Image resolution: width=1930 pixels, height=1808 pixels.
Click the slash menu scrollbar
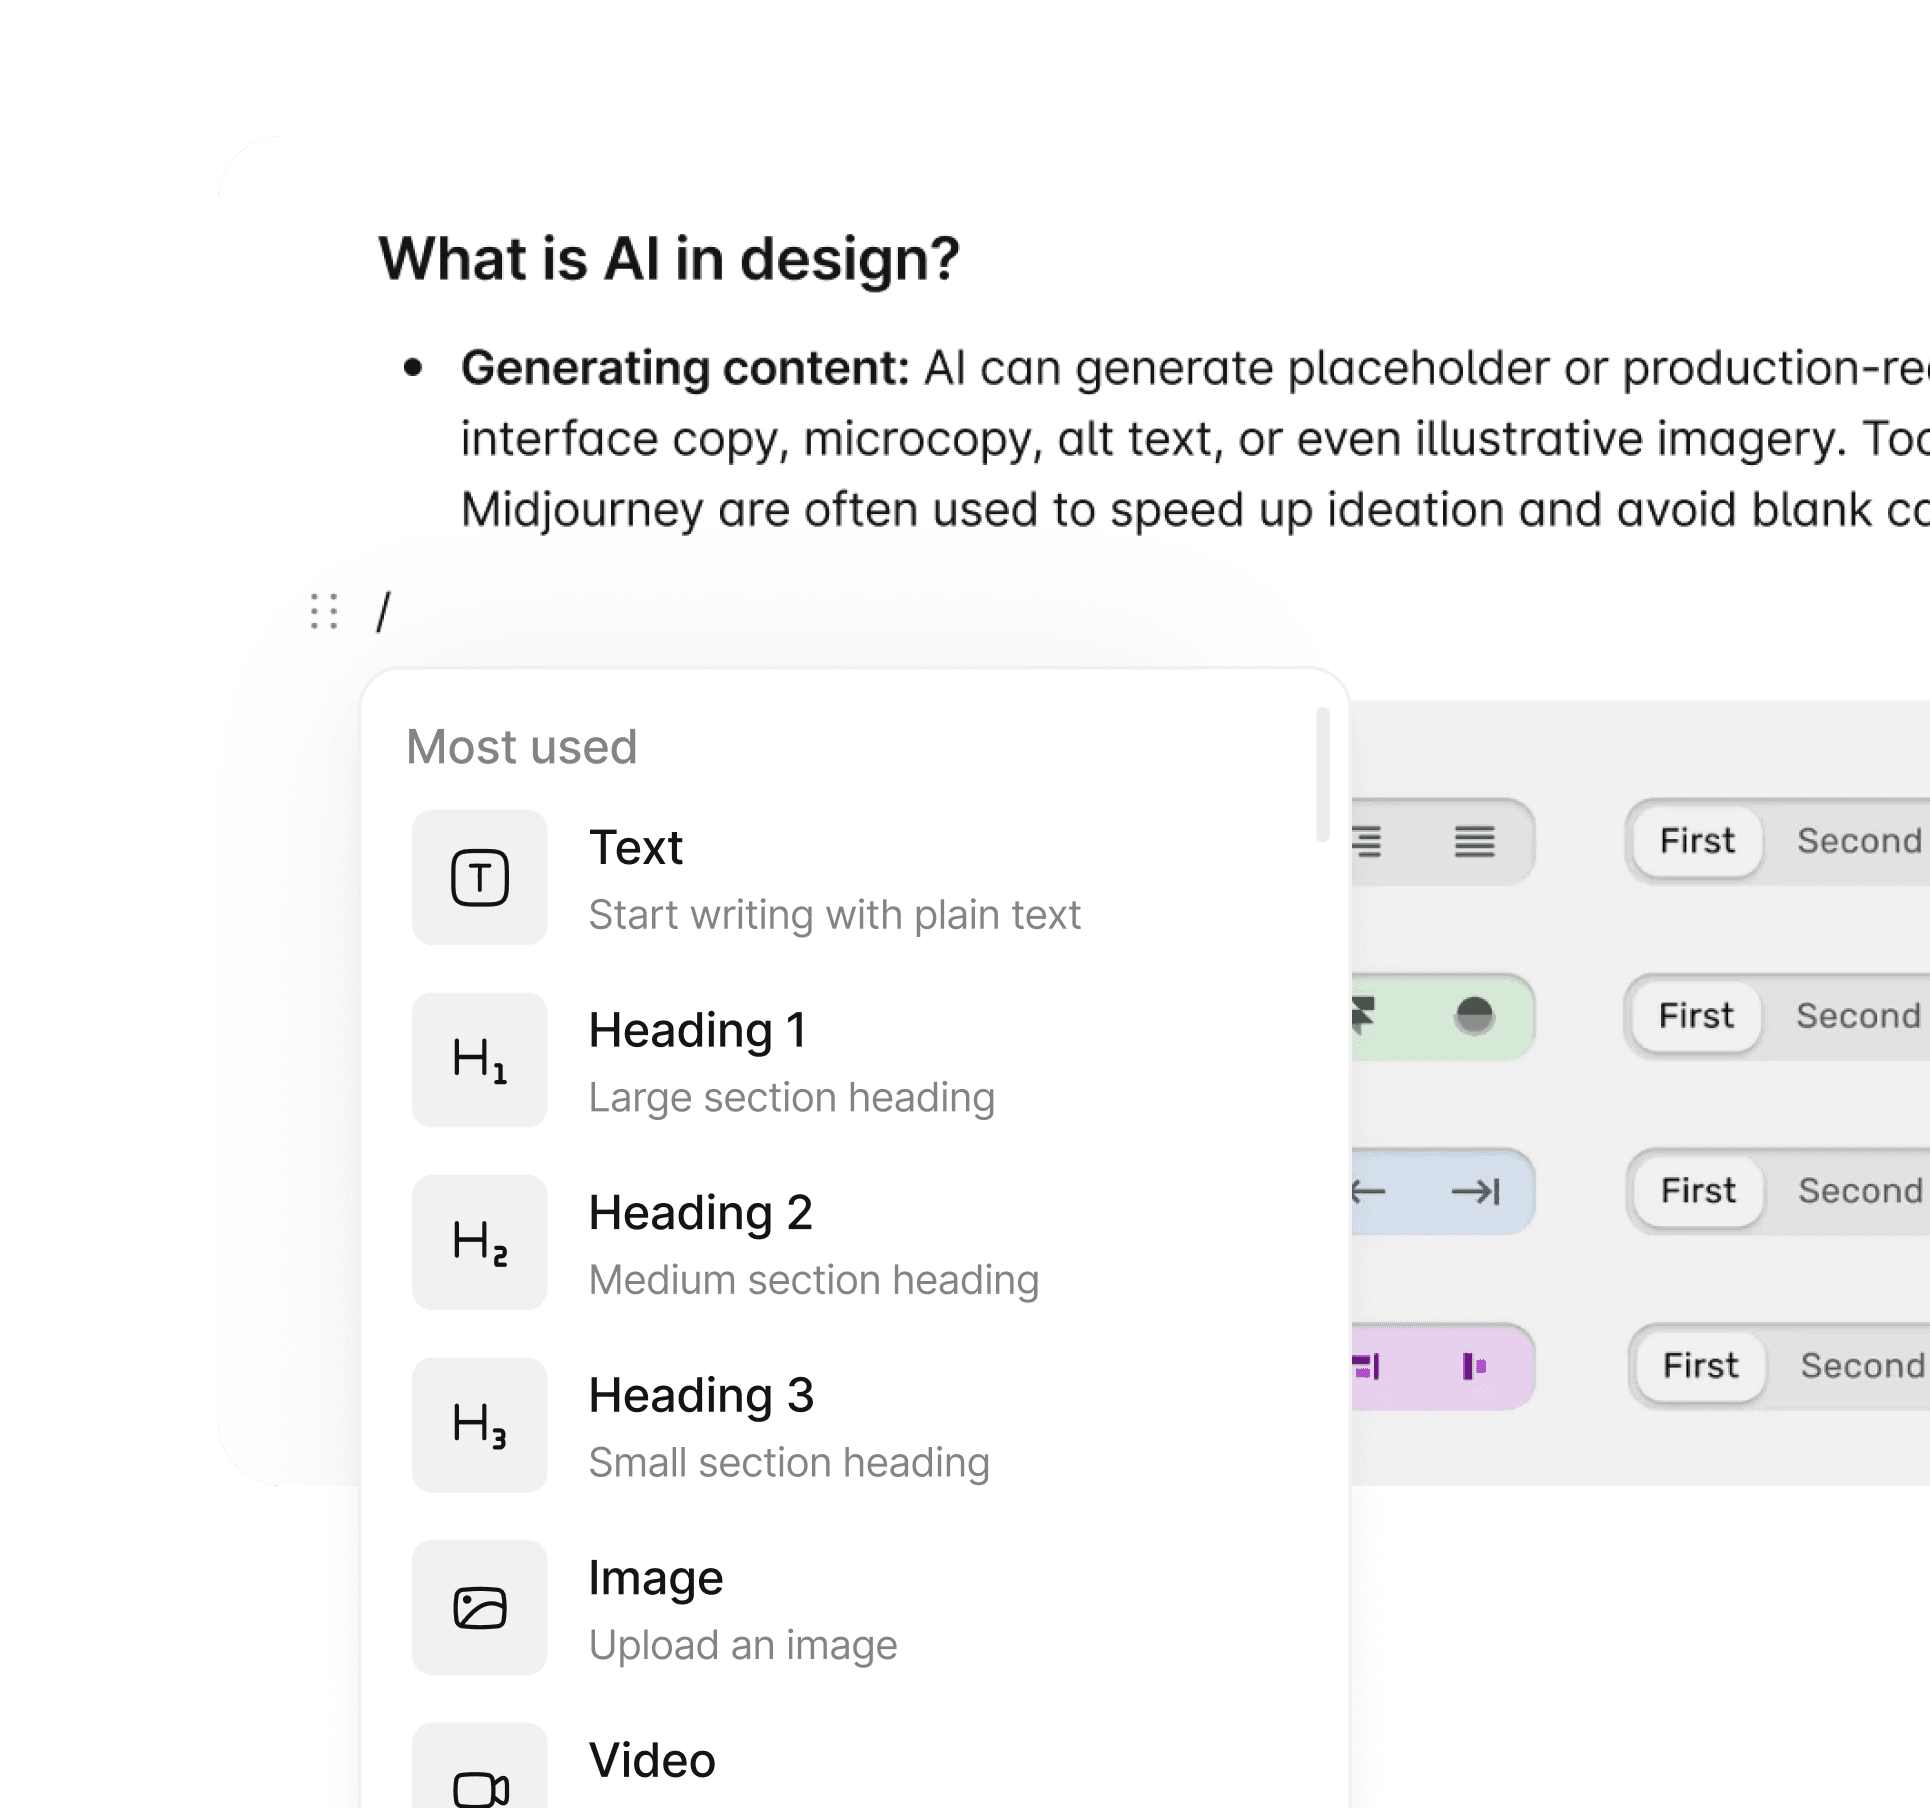(1322, 775)
